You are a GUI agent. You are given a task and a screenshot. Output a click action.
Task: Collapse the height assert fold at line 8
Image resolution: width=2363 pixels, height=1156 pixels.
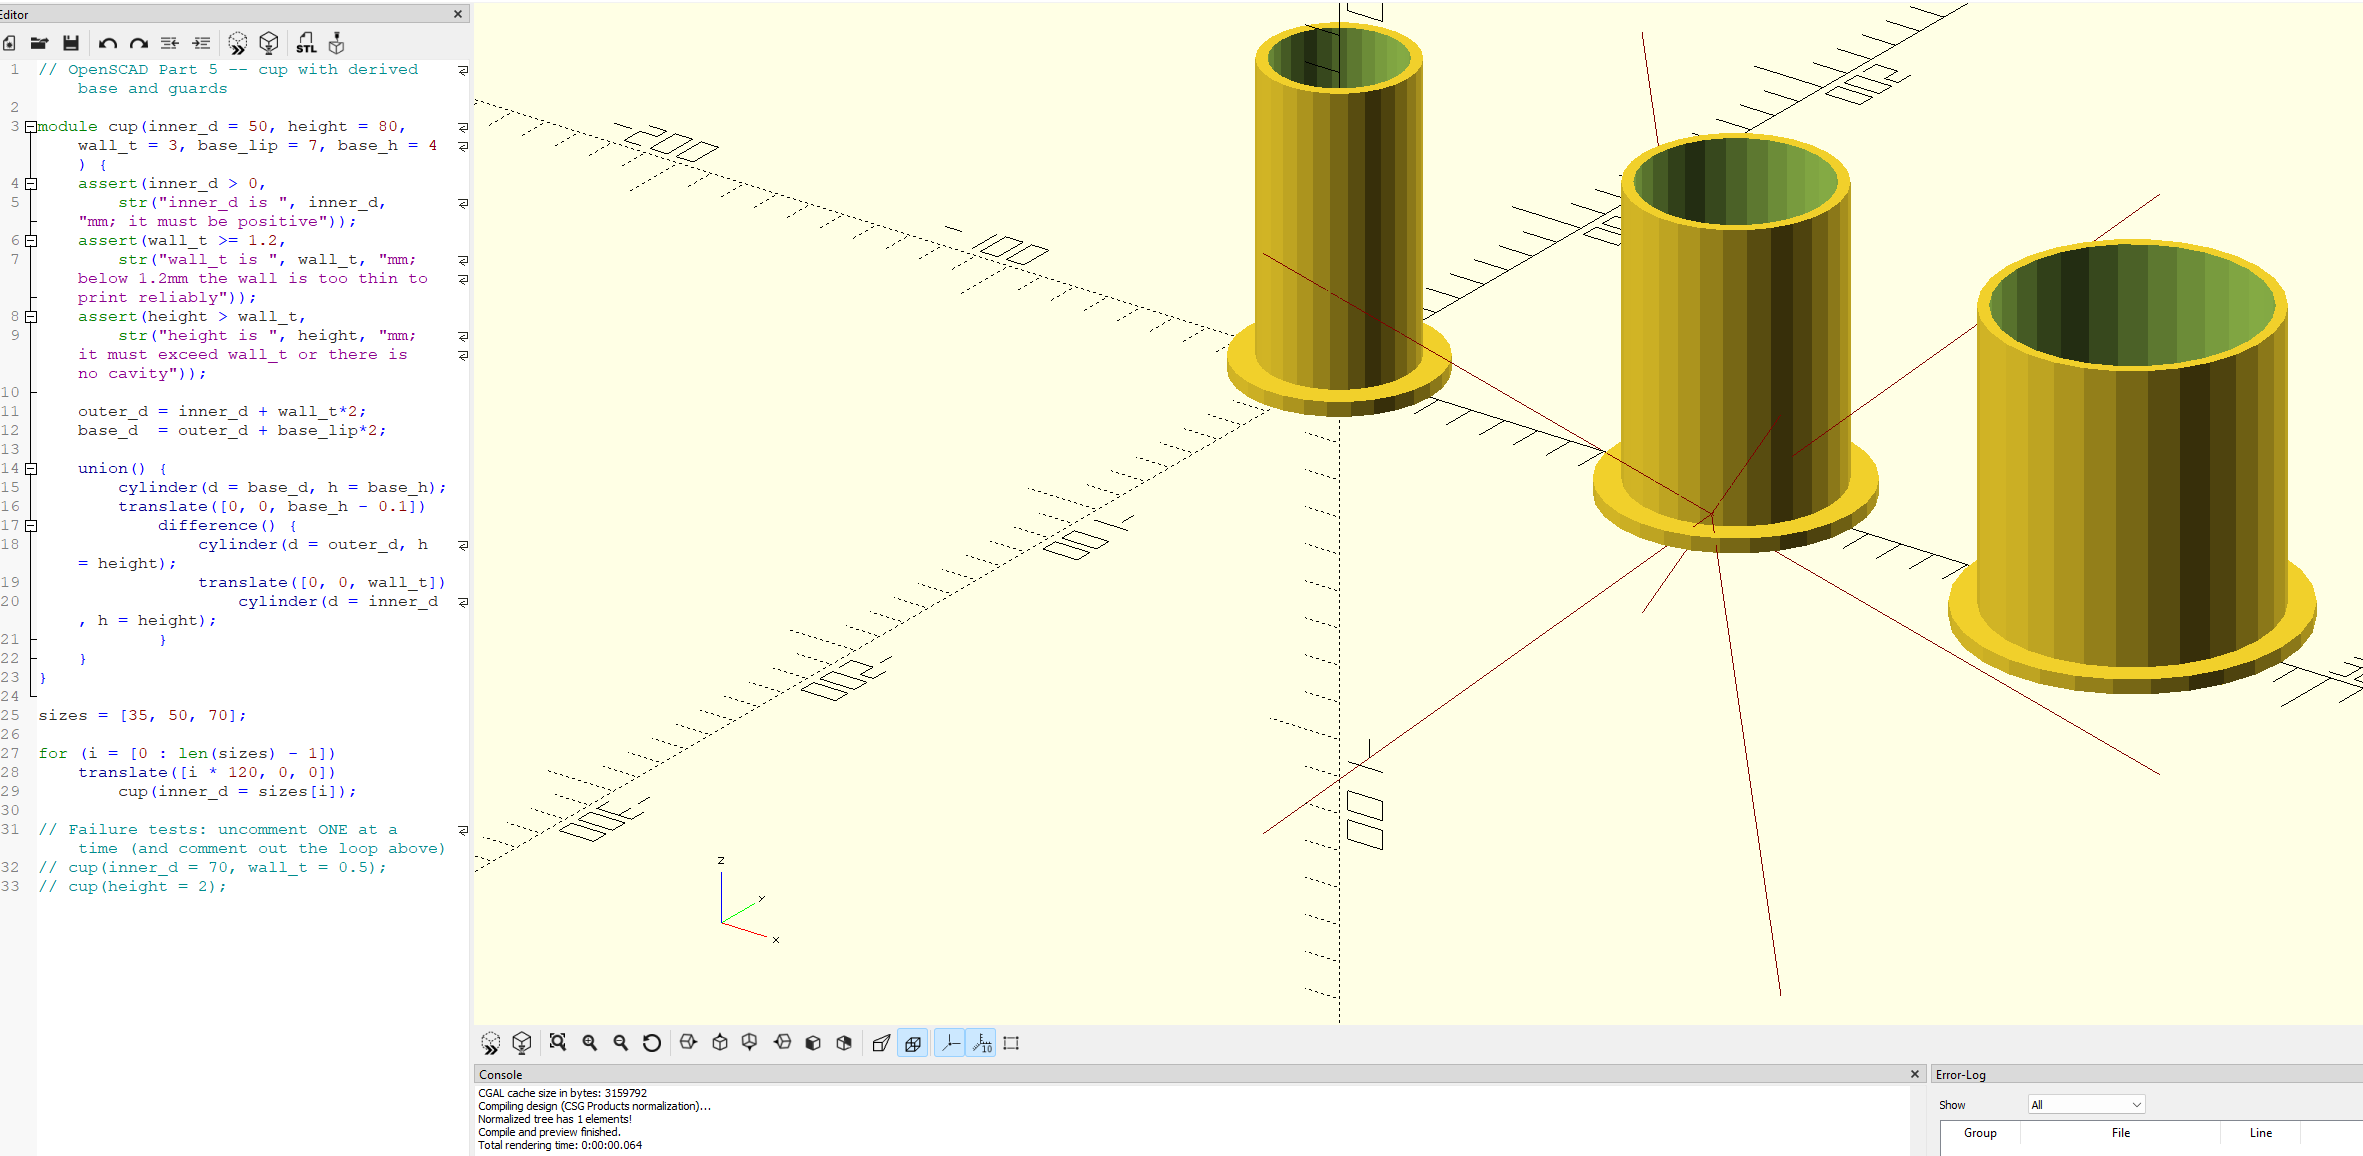coord(31,317)
